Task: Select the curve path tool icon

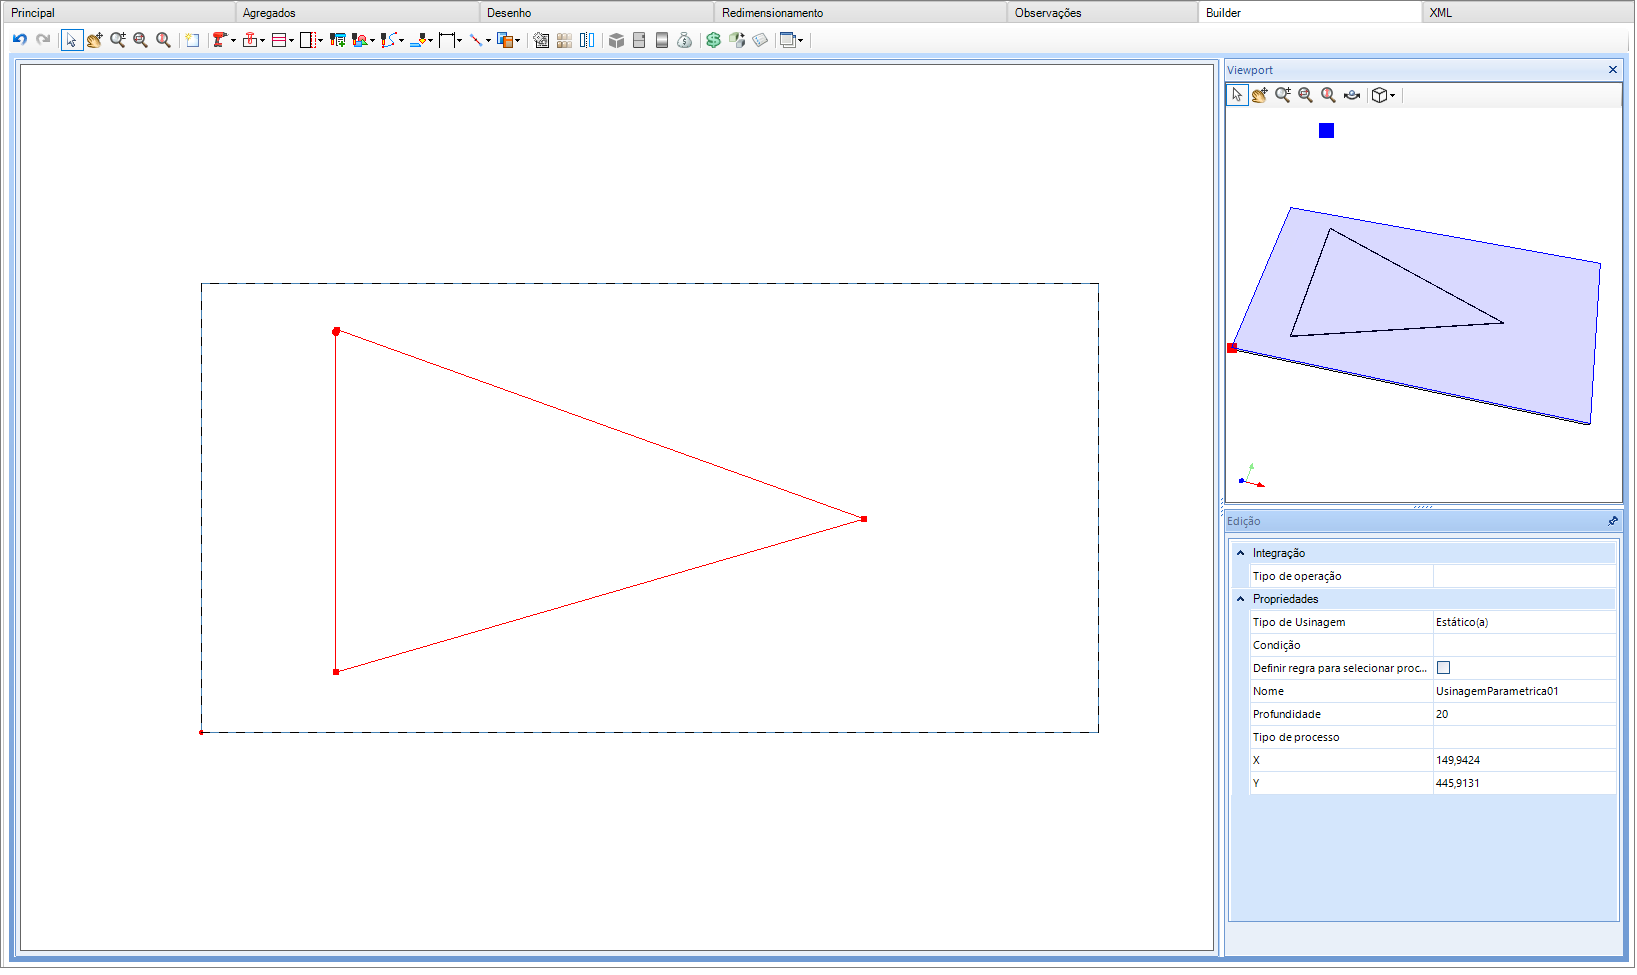Action: tap(388, 40)
